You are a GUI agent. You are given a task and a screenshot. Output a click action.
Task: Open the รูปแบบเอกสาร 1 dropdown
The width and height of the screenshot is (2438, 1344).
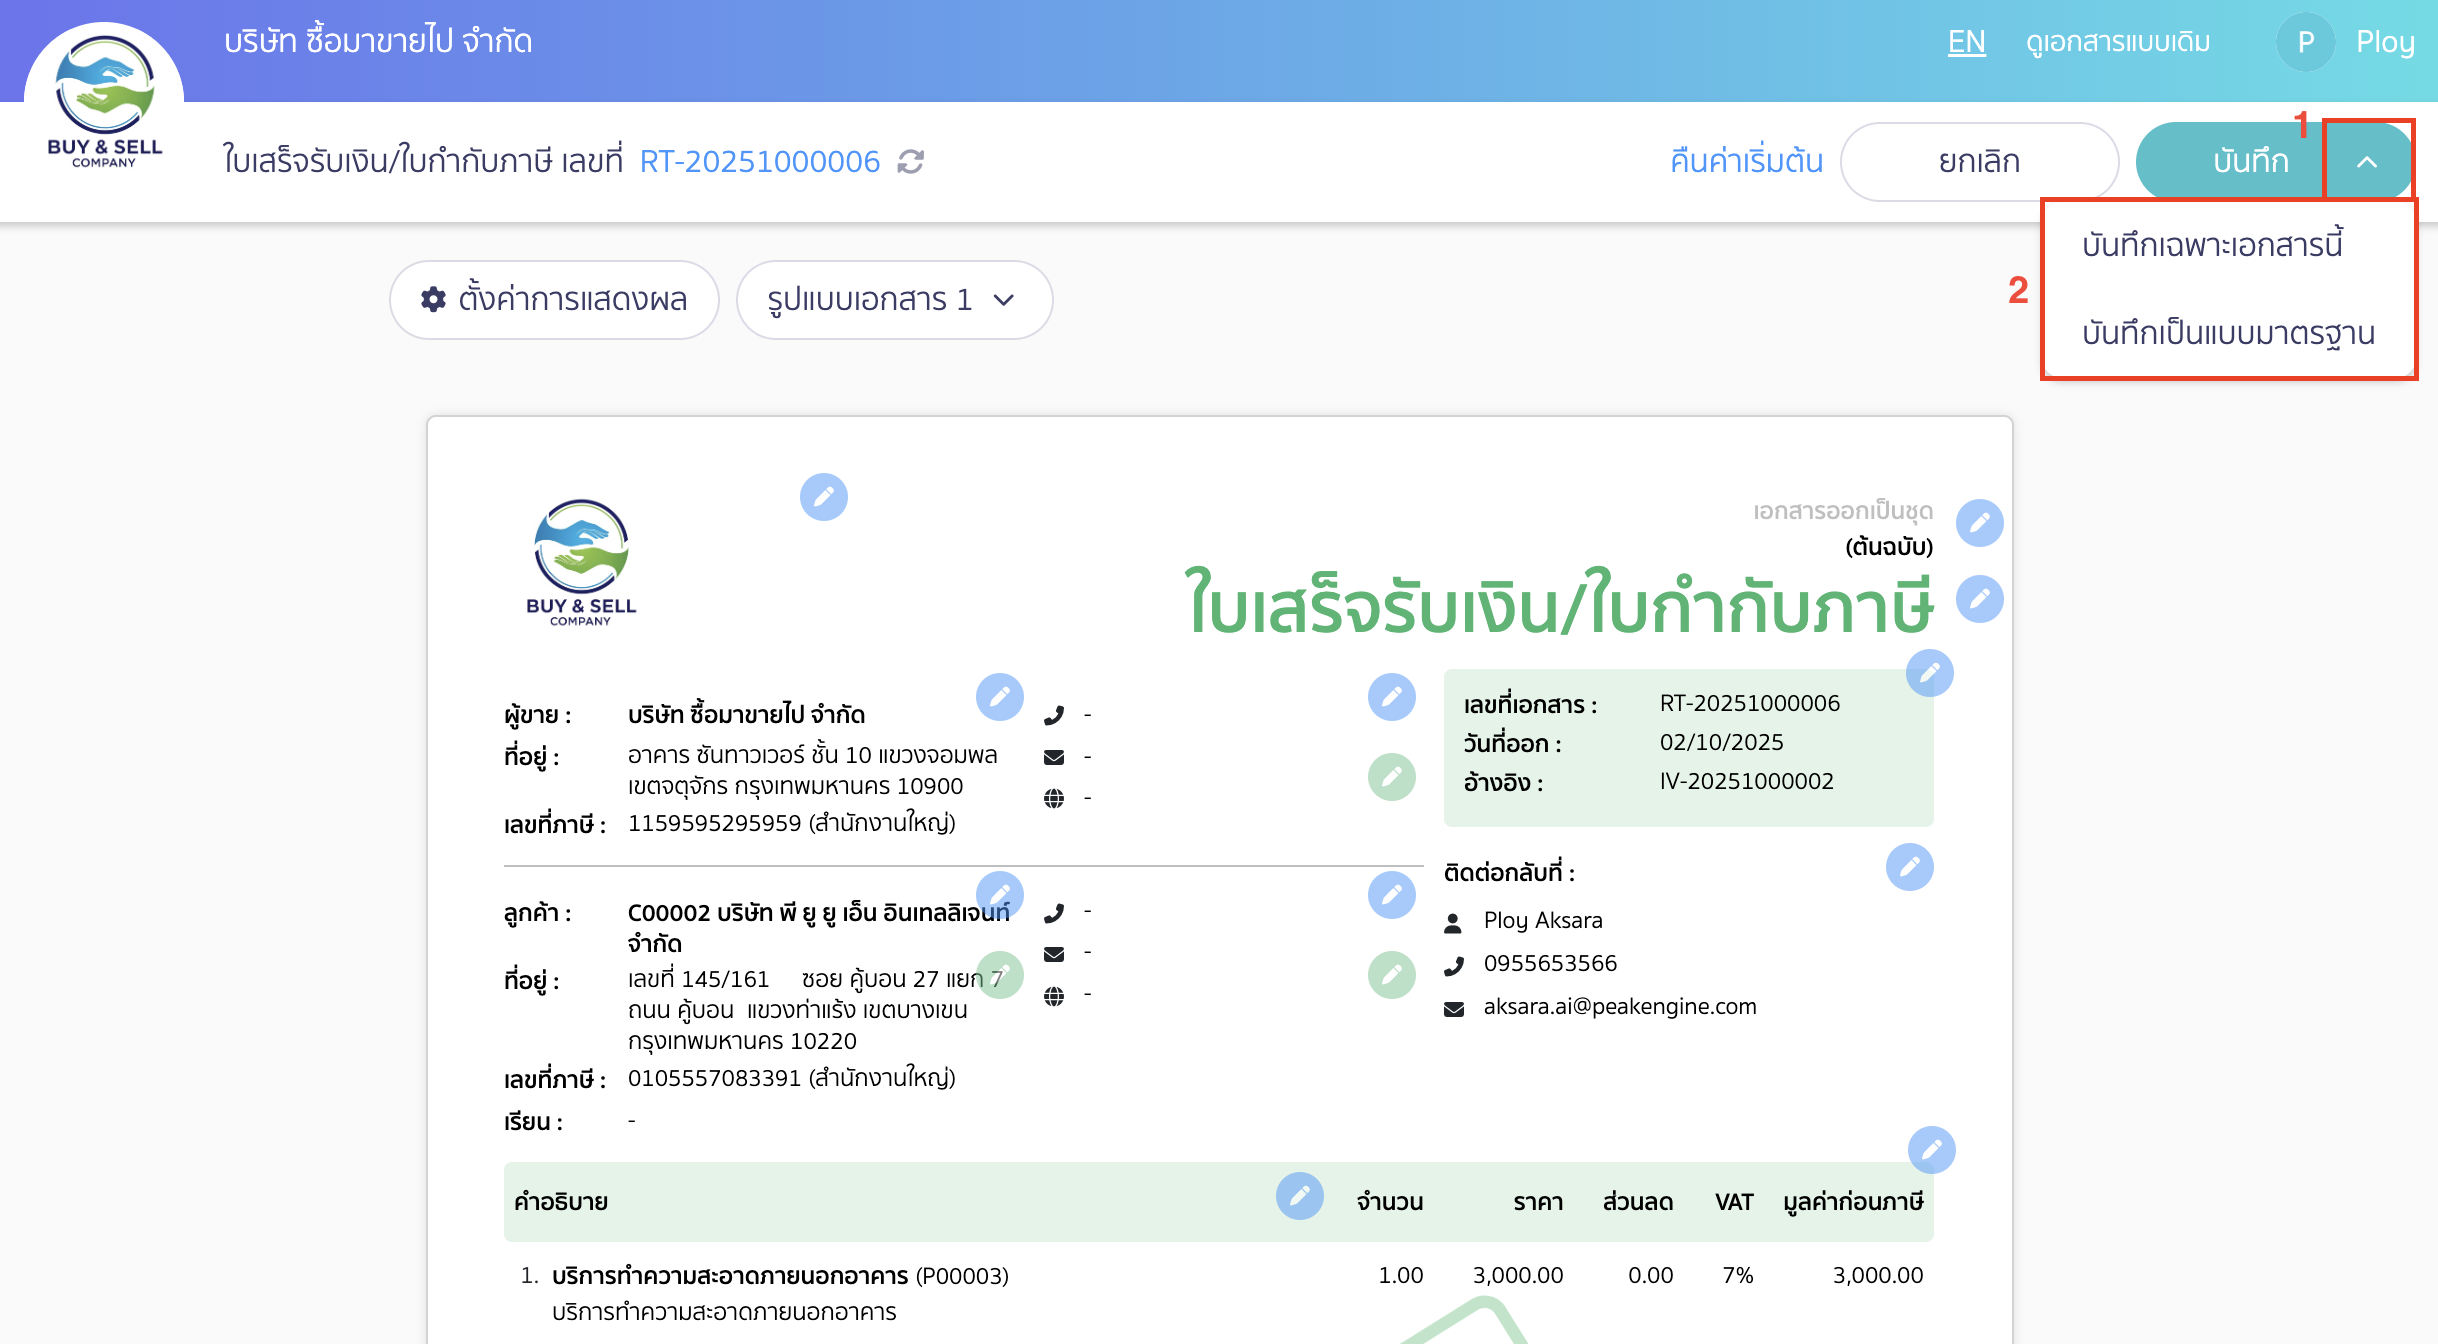point(893,299)
